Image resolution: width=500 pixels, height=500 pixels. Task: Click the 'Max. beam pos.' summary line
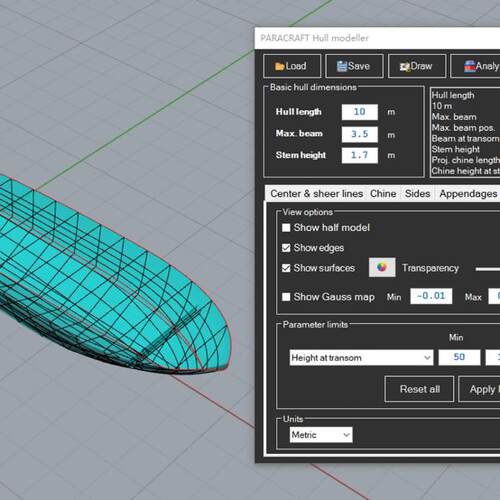coord(463,128)
